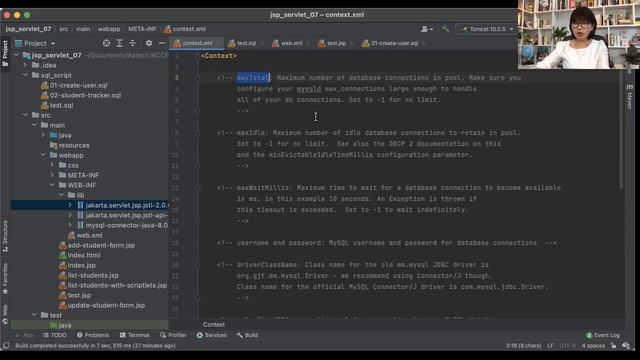Image resolution: width=640 pixels, height=360 pixels.
Task: Hide the Project panel with minus icon
Action: (x=162, y=43)
